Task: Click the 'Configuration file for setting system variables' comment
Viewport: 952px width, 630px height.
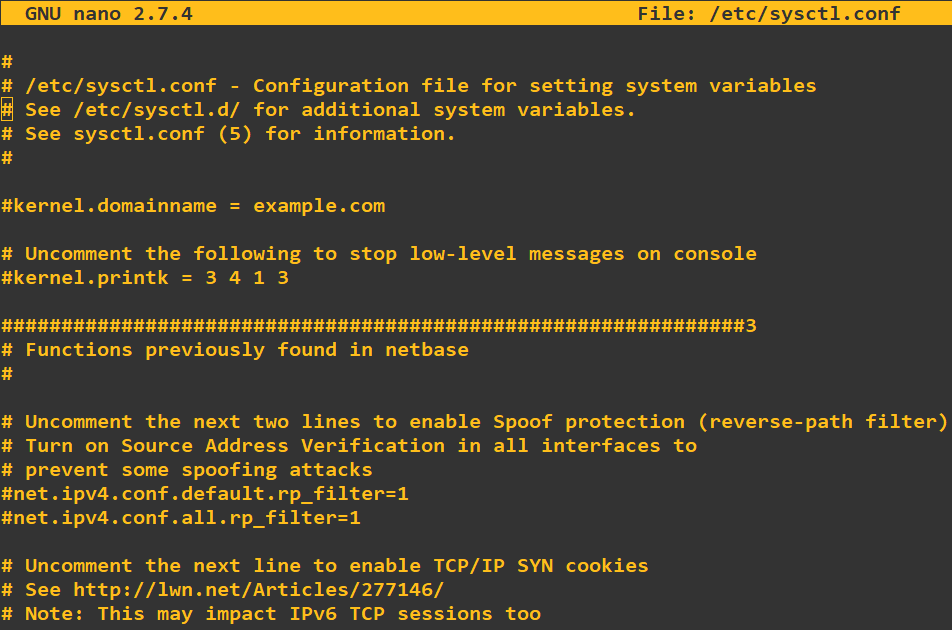Action: (534, 86)
